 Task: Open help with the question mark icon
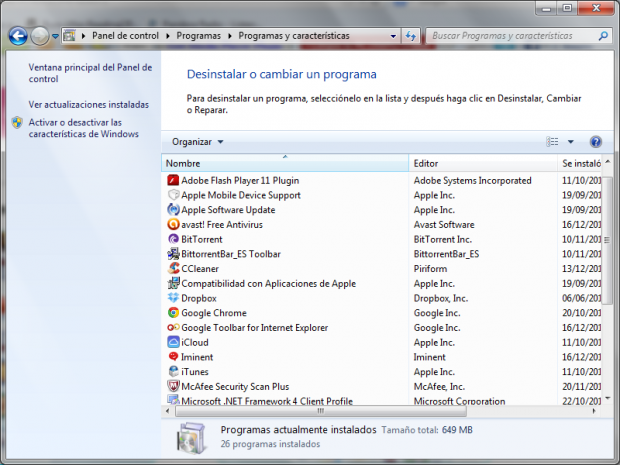595,142
